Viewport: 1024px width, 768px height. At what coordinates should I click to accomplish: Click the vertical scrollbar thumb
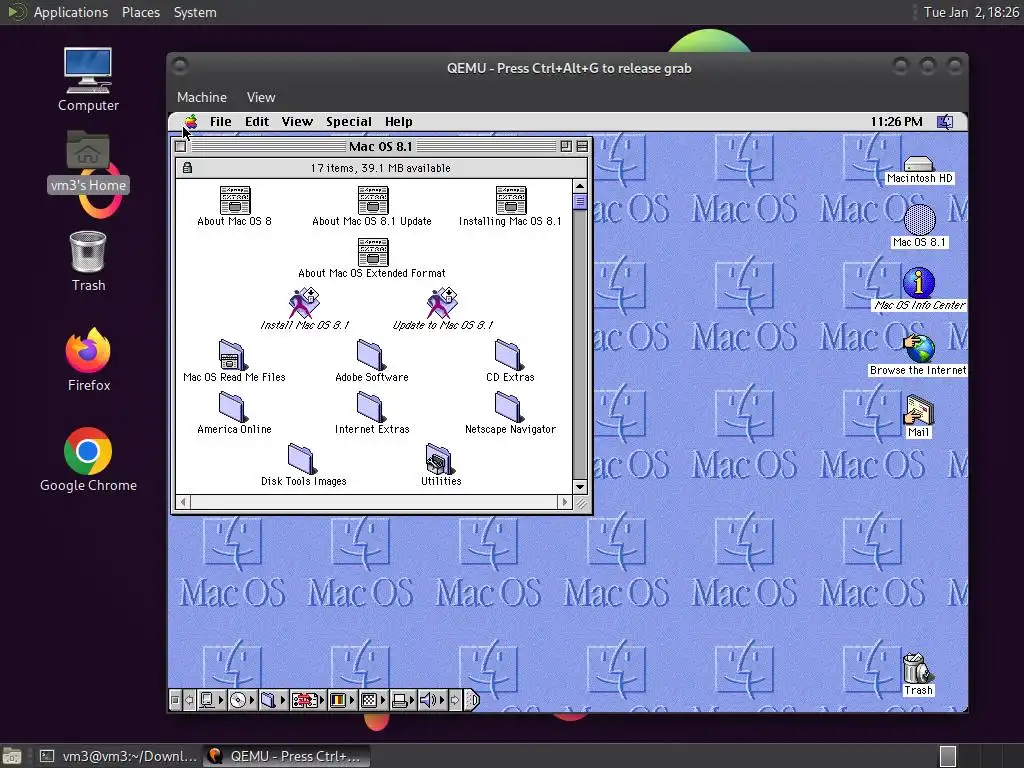tap(579, 202)
